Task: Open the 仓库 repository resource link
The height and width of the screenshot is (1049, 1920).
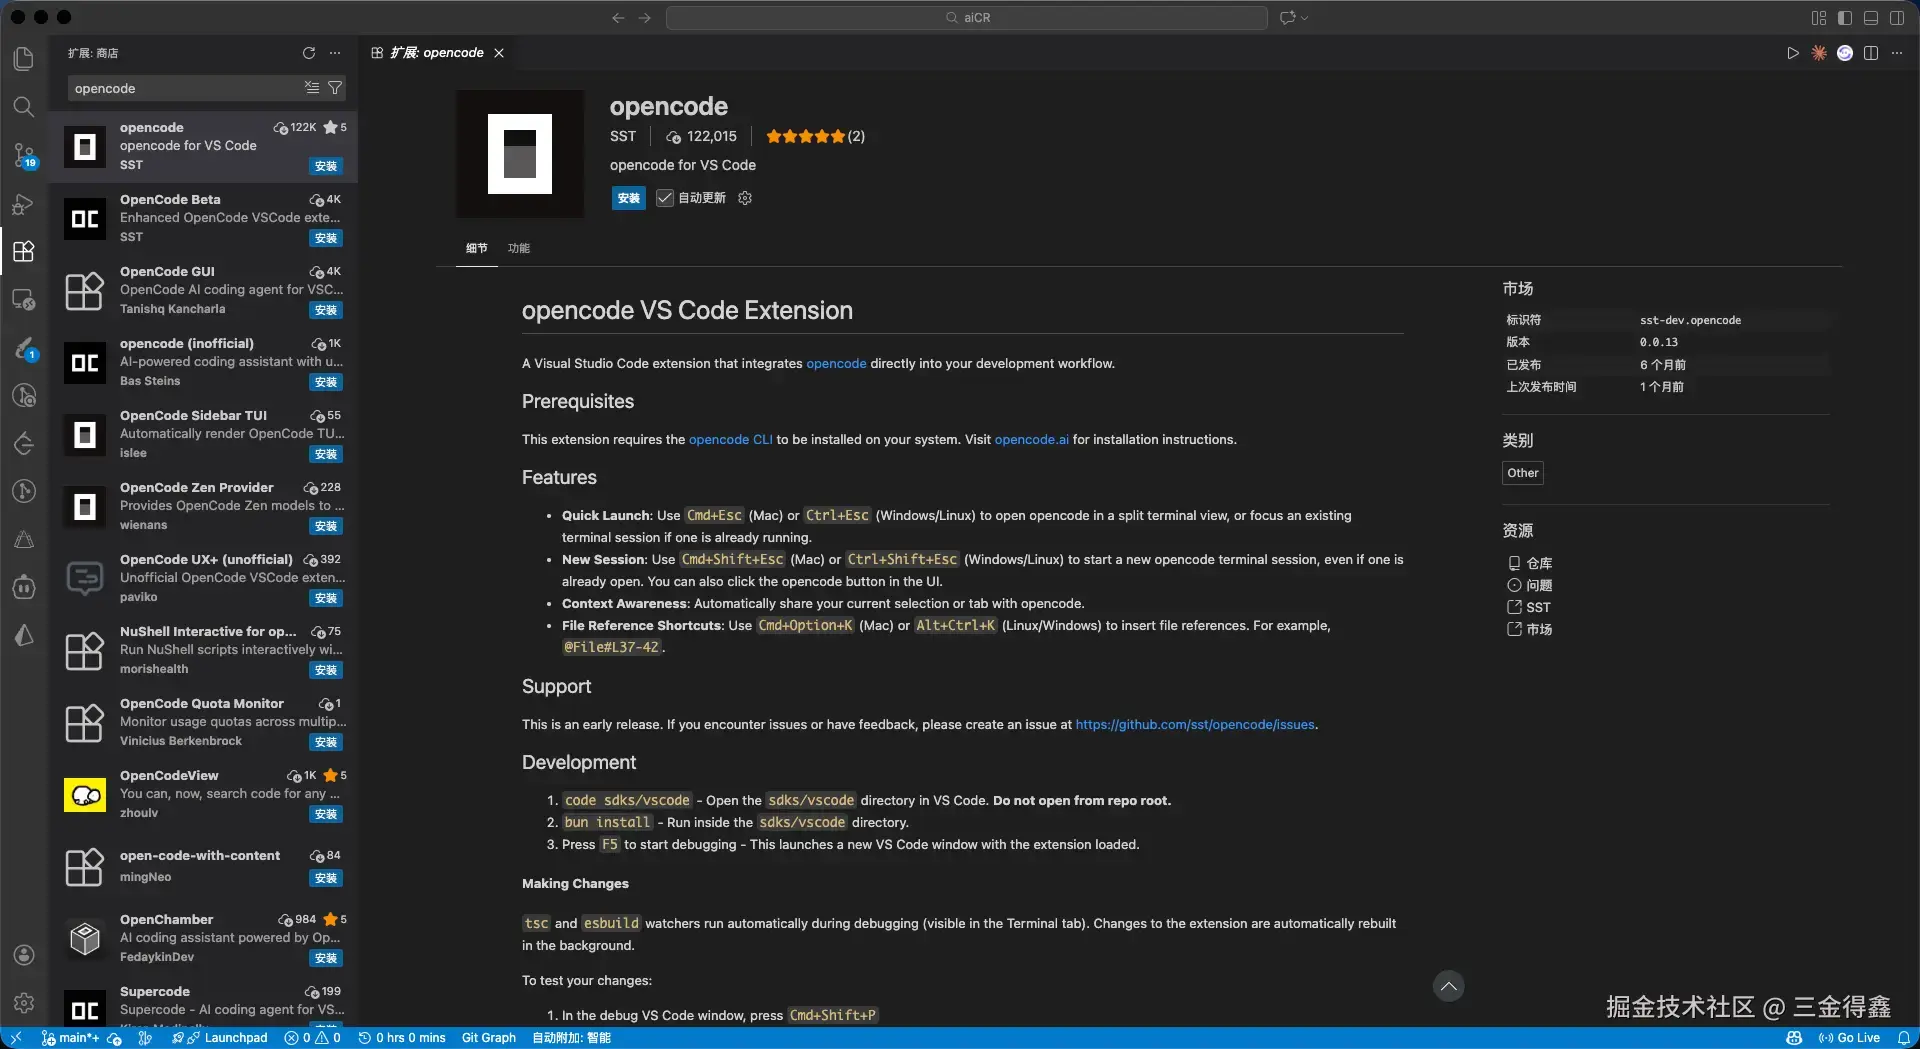Action: coord(1530,564)
